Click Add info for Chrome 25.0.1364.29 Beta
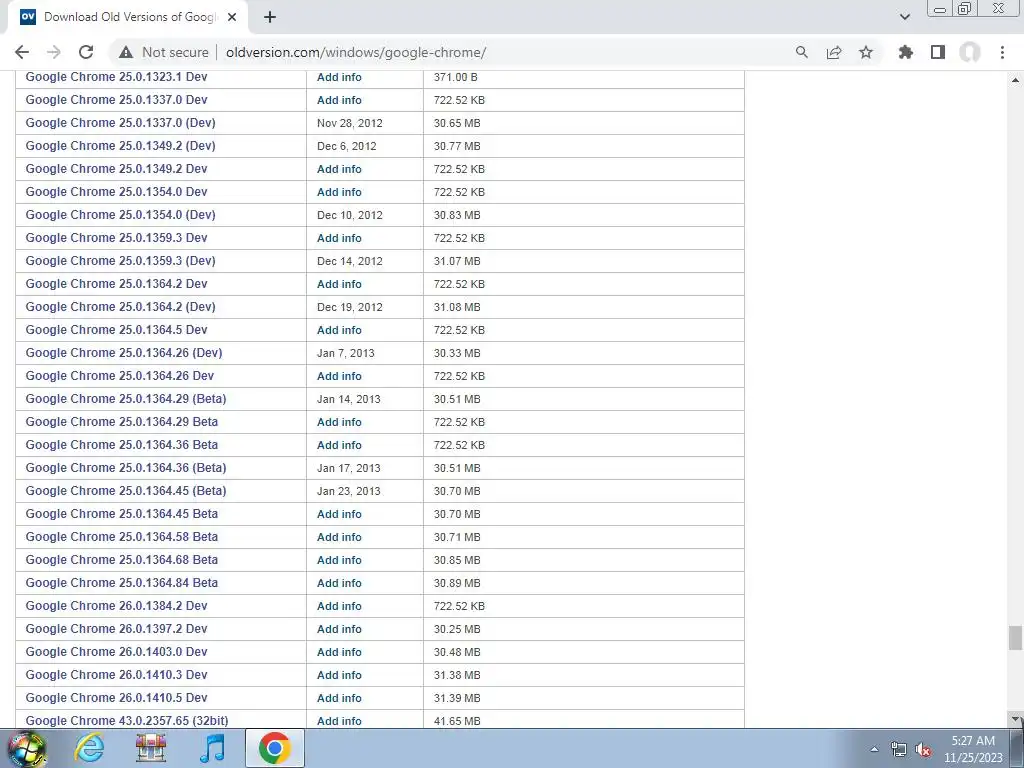This screenshot has height=768, width=1024. coord(339,422)
